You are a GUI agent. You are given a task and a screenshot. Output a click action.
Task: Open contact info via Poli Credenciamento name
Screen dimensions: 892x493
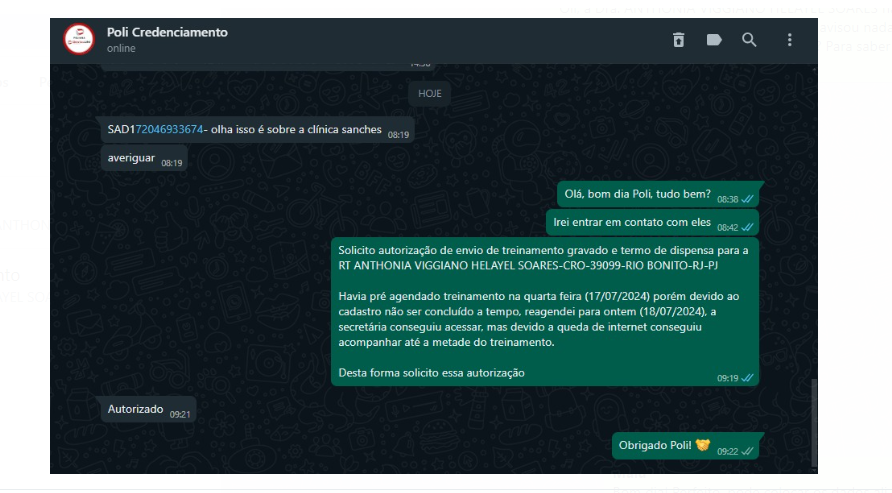(167, 32)
